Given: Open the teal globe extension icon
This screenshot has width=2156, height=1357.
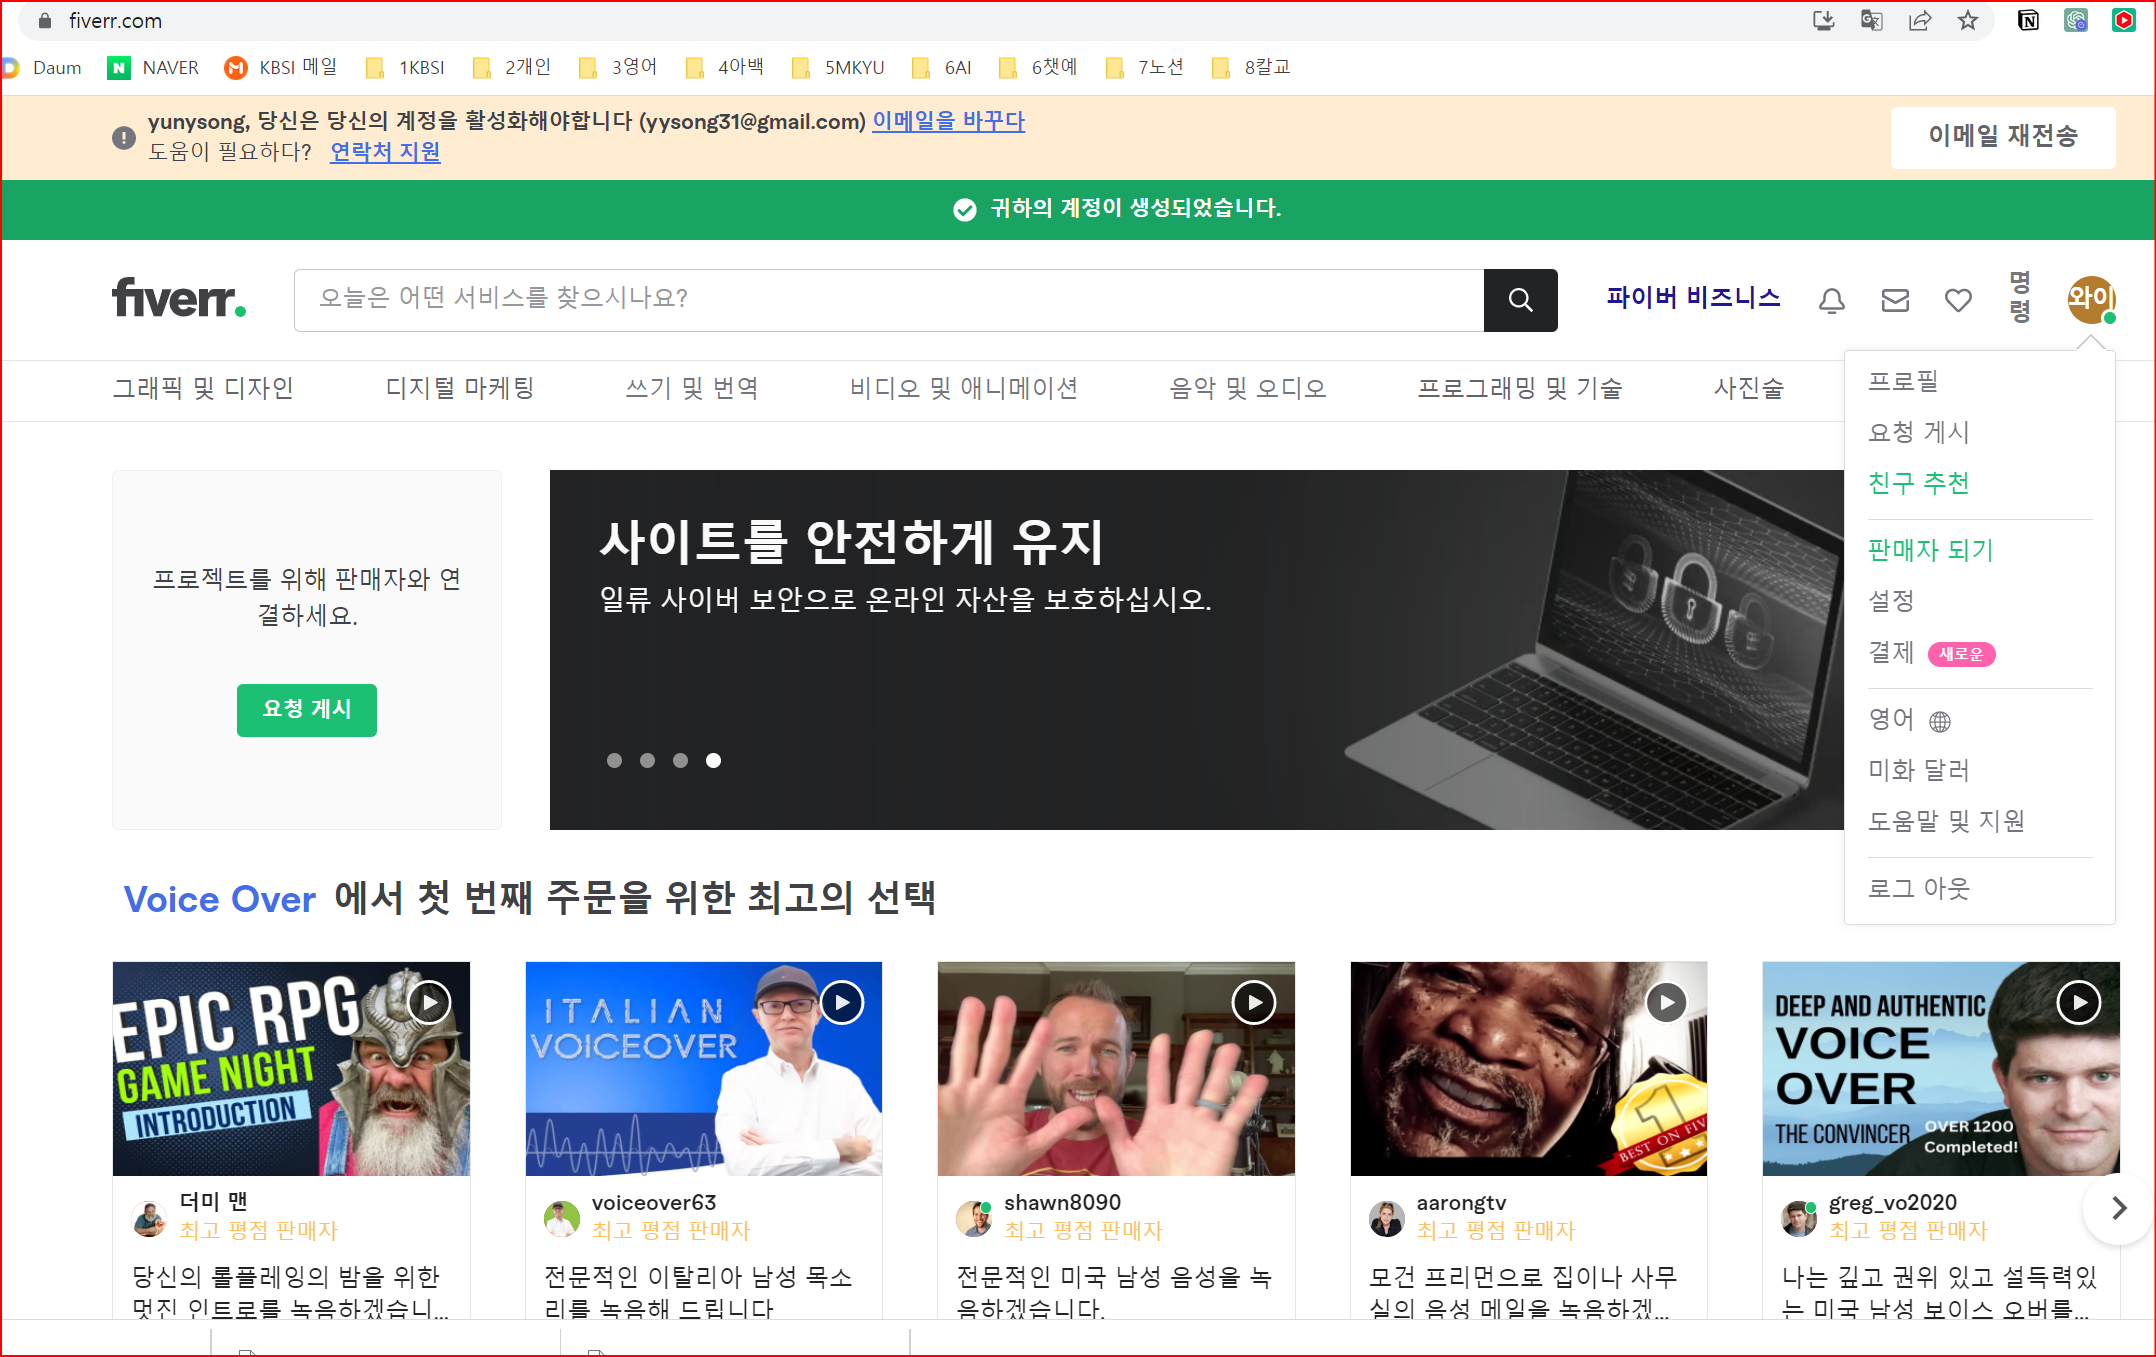Looking at the screenshot, I should [2076, 20].
